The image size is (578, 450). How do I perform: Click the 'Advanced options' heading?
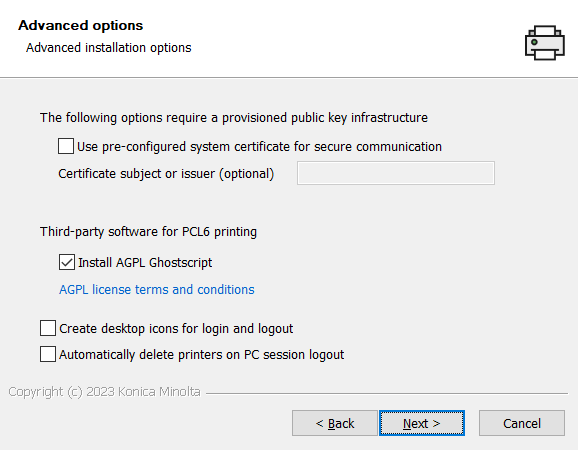81,25
